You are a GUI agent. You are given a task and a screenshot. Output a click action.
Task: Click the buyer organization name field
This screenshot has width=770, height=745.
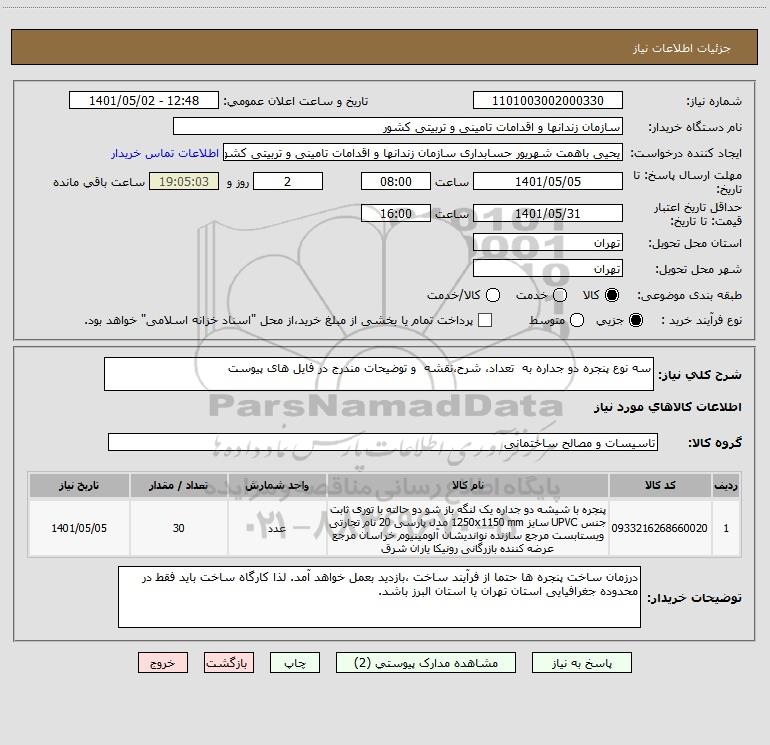click(x=398, y=126)
